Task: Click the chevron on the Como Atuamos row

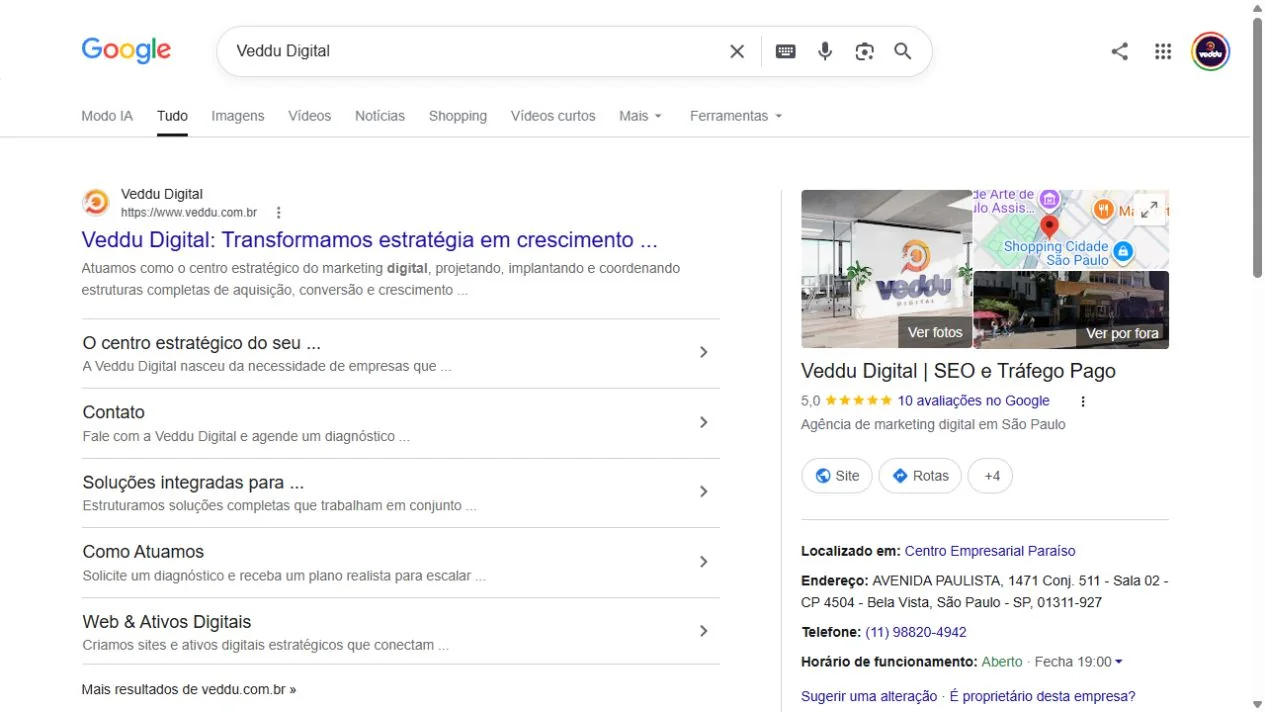Action: click(x=703, y=561)
